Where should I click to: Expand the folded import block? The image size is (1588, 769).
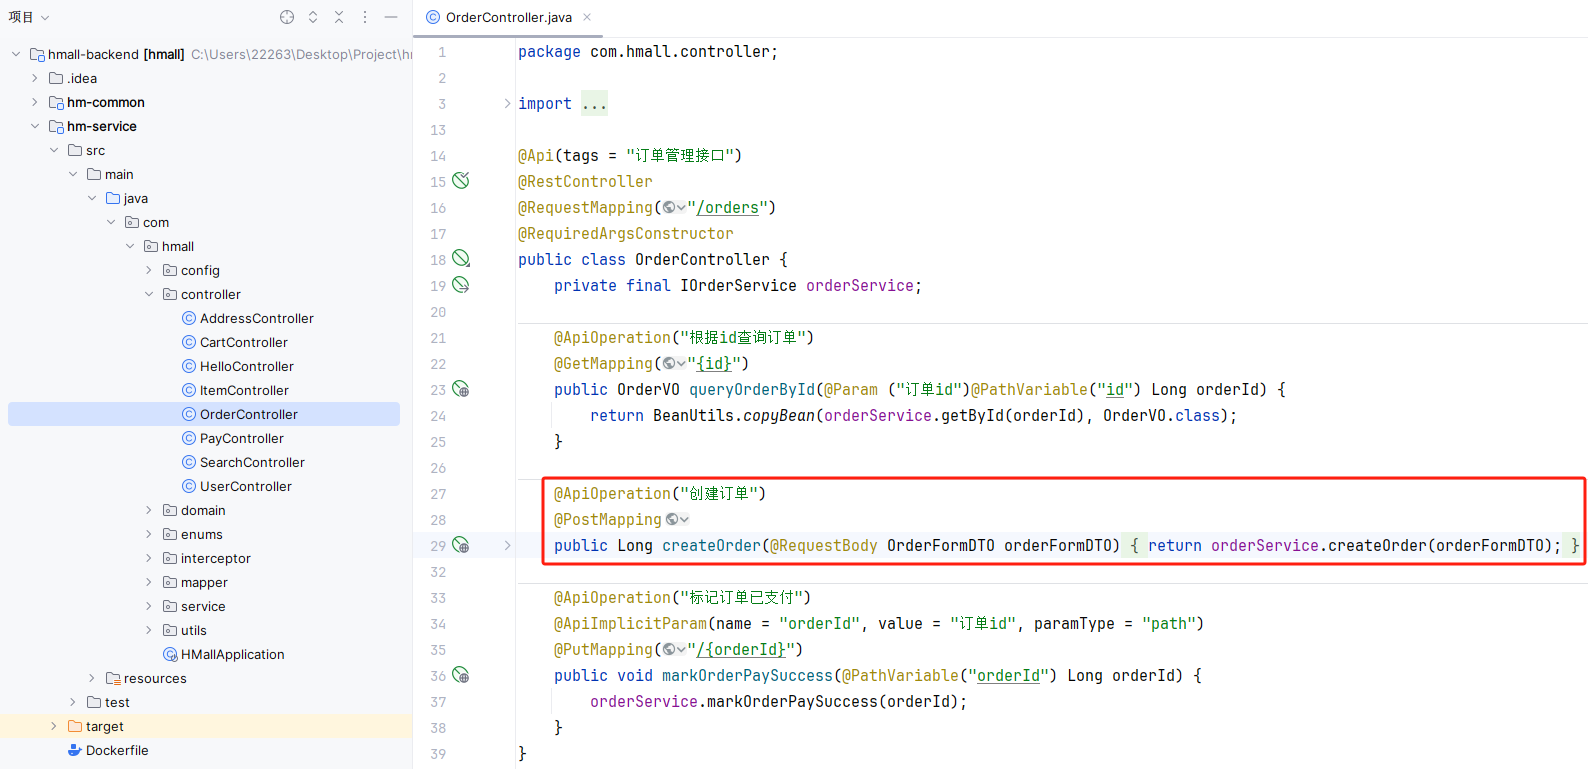point(507,103)
